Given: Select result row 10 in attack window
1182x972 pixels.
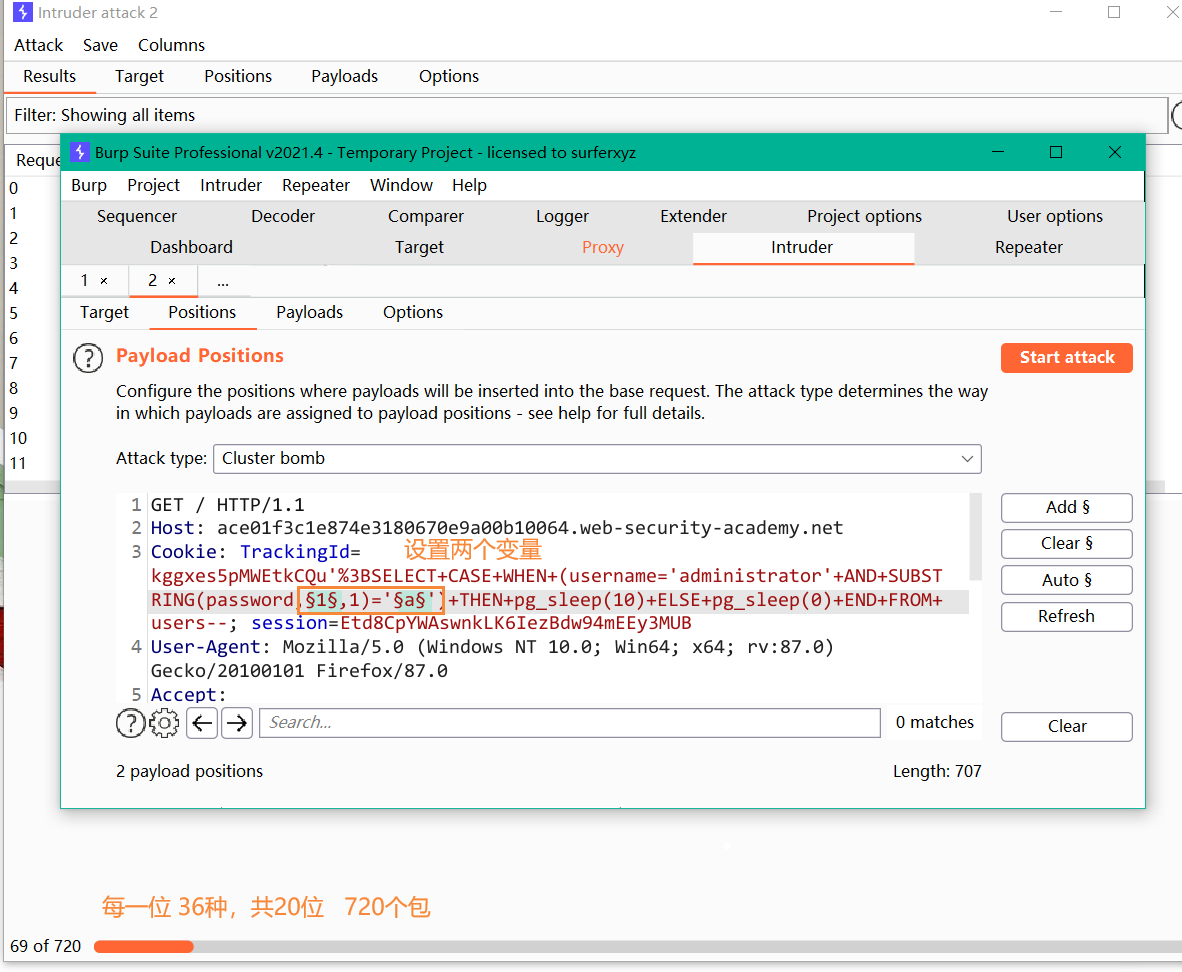Looking at the screenshot, I should tap(32, 439).
